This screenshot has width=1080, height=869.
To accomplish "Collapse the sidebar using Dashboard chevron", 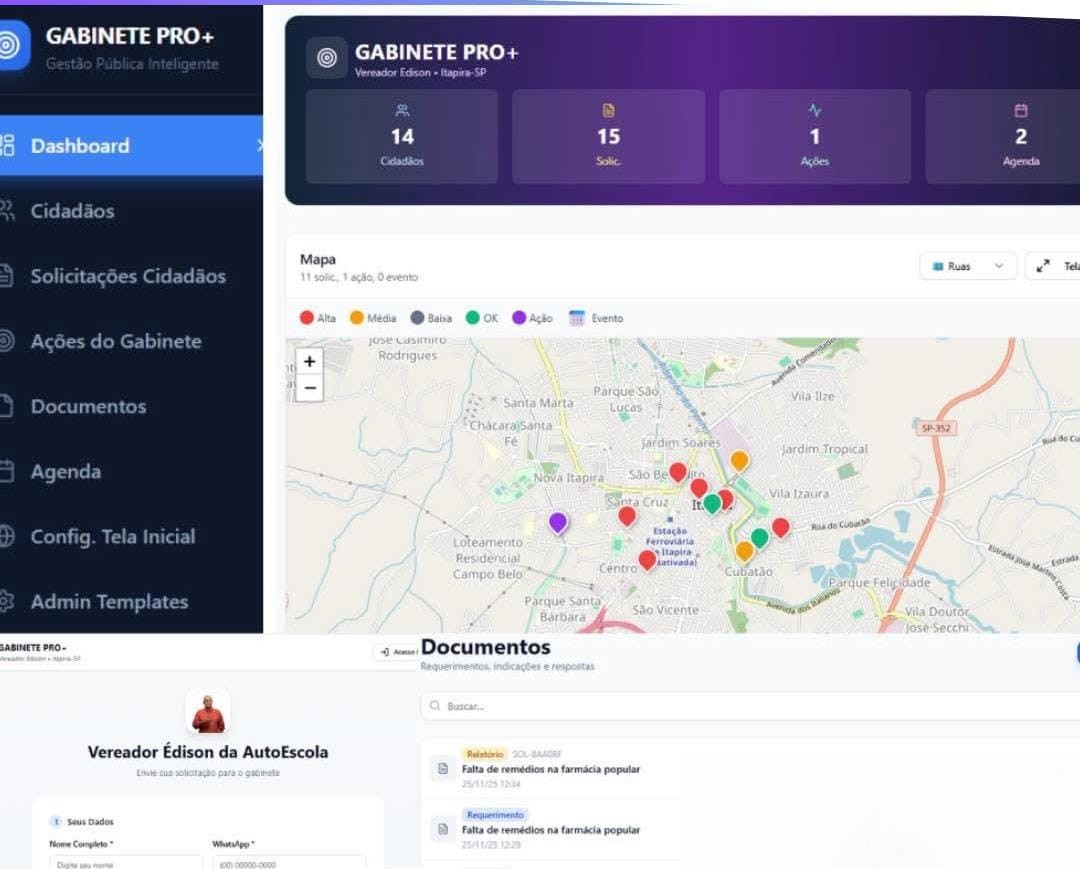I will click(x=259, y=146).
